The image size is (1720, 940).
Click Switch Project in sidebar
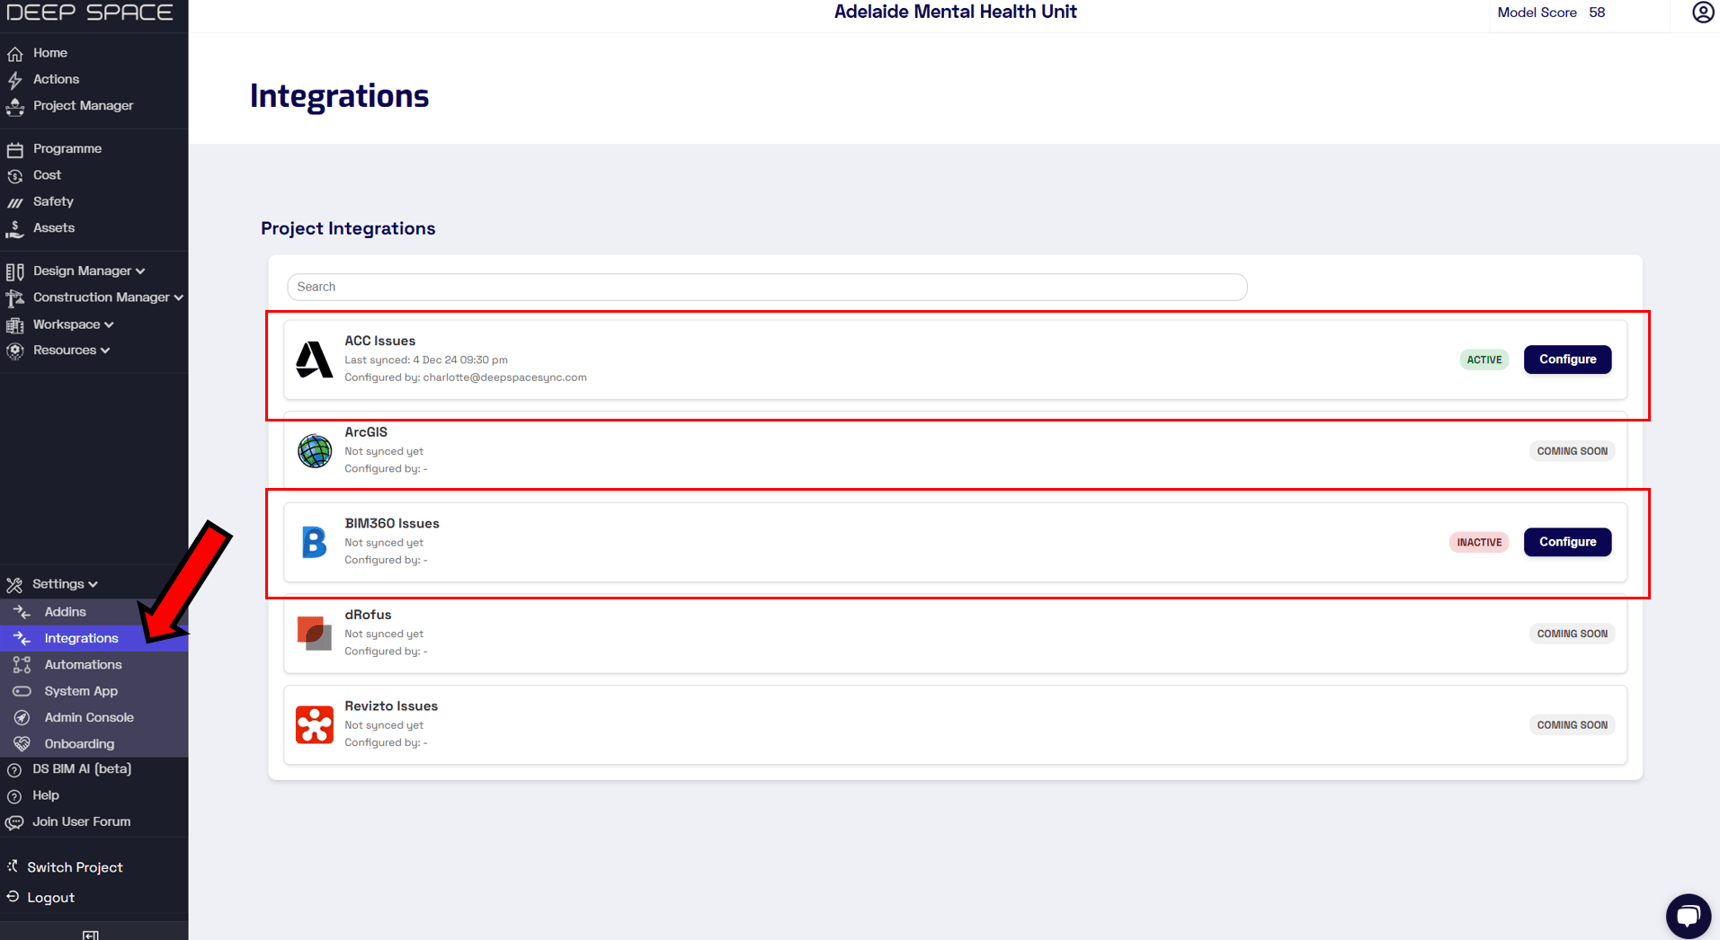(74, 867)
